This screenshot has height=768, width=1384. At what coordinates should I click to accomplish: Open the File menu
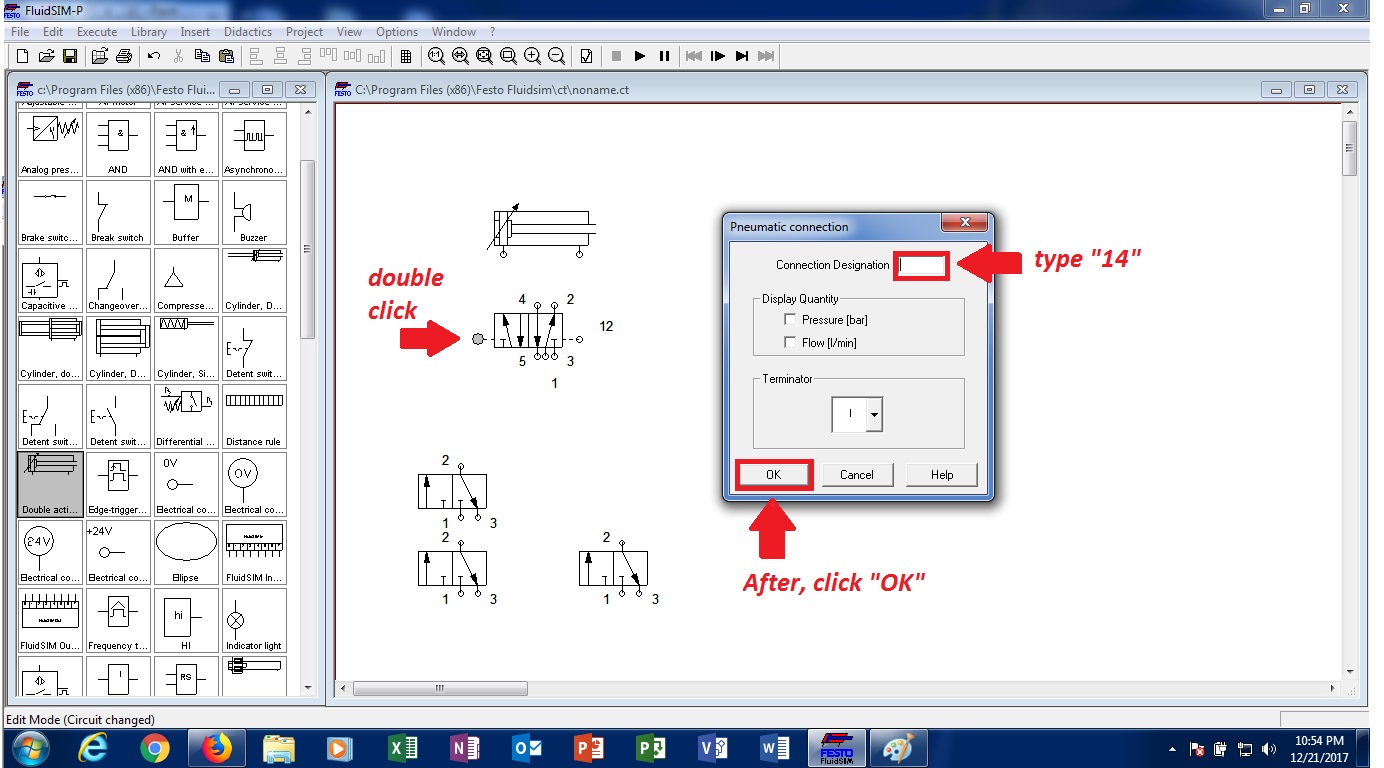coord(20,32)
